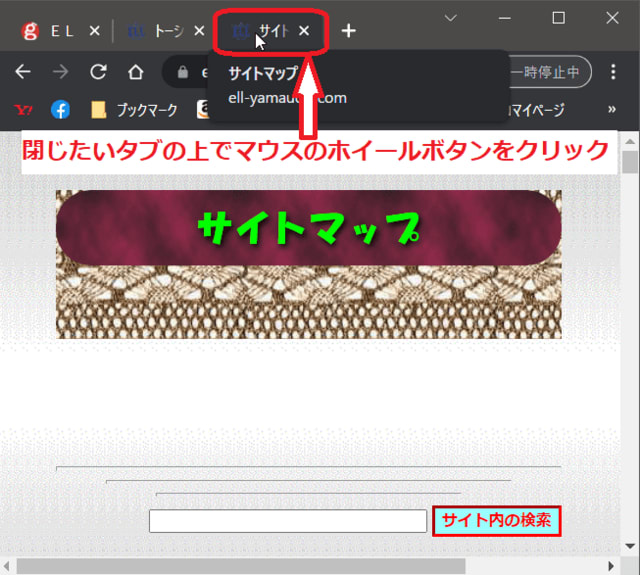Expand the tab search dropdown arrow
Image resolution: width=640 pixels, height=575 pixels.
click(x=451, y=18)
